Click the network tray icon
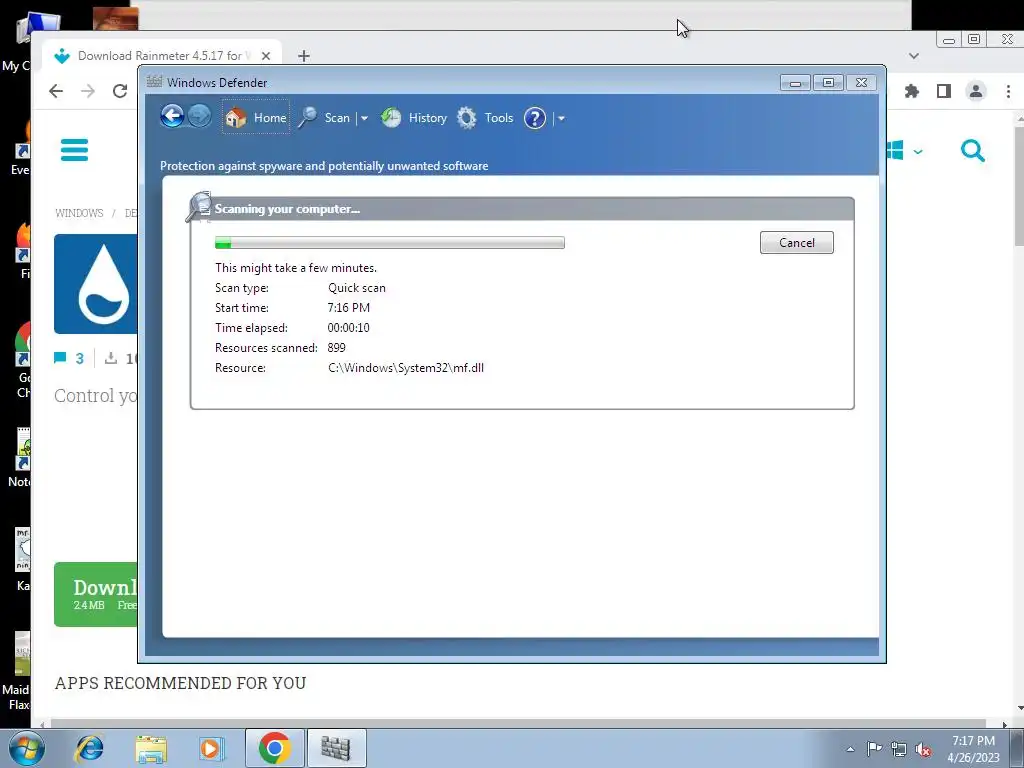Viewport: 1024px width, 768px height. [x=899, y=749]
